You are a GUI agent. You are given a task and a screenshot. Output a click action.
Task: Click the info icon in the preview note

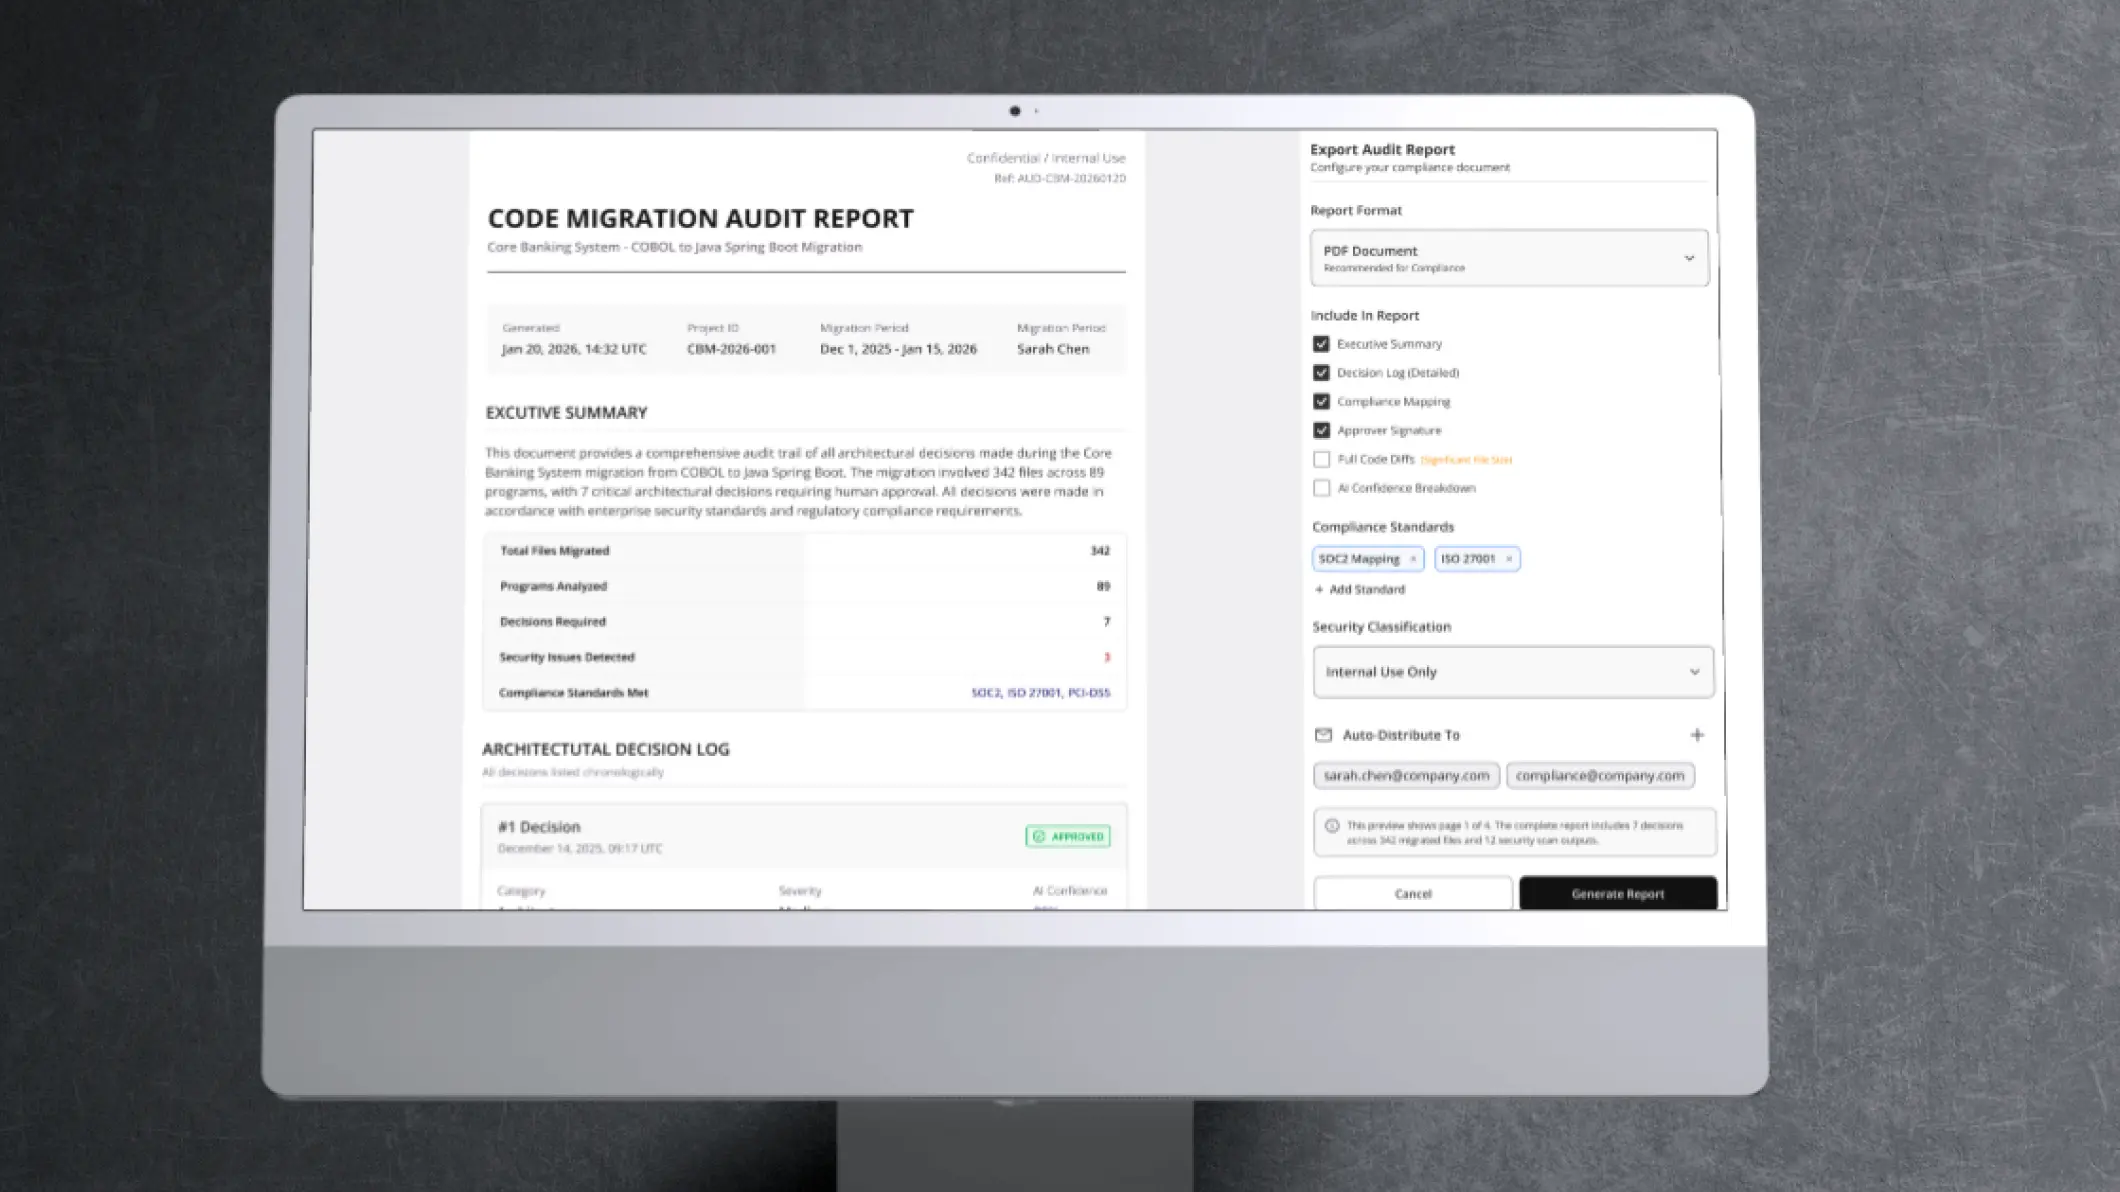[1334, 826]
